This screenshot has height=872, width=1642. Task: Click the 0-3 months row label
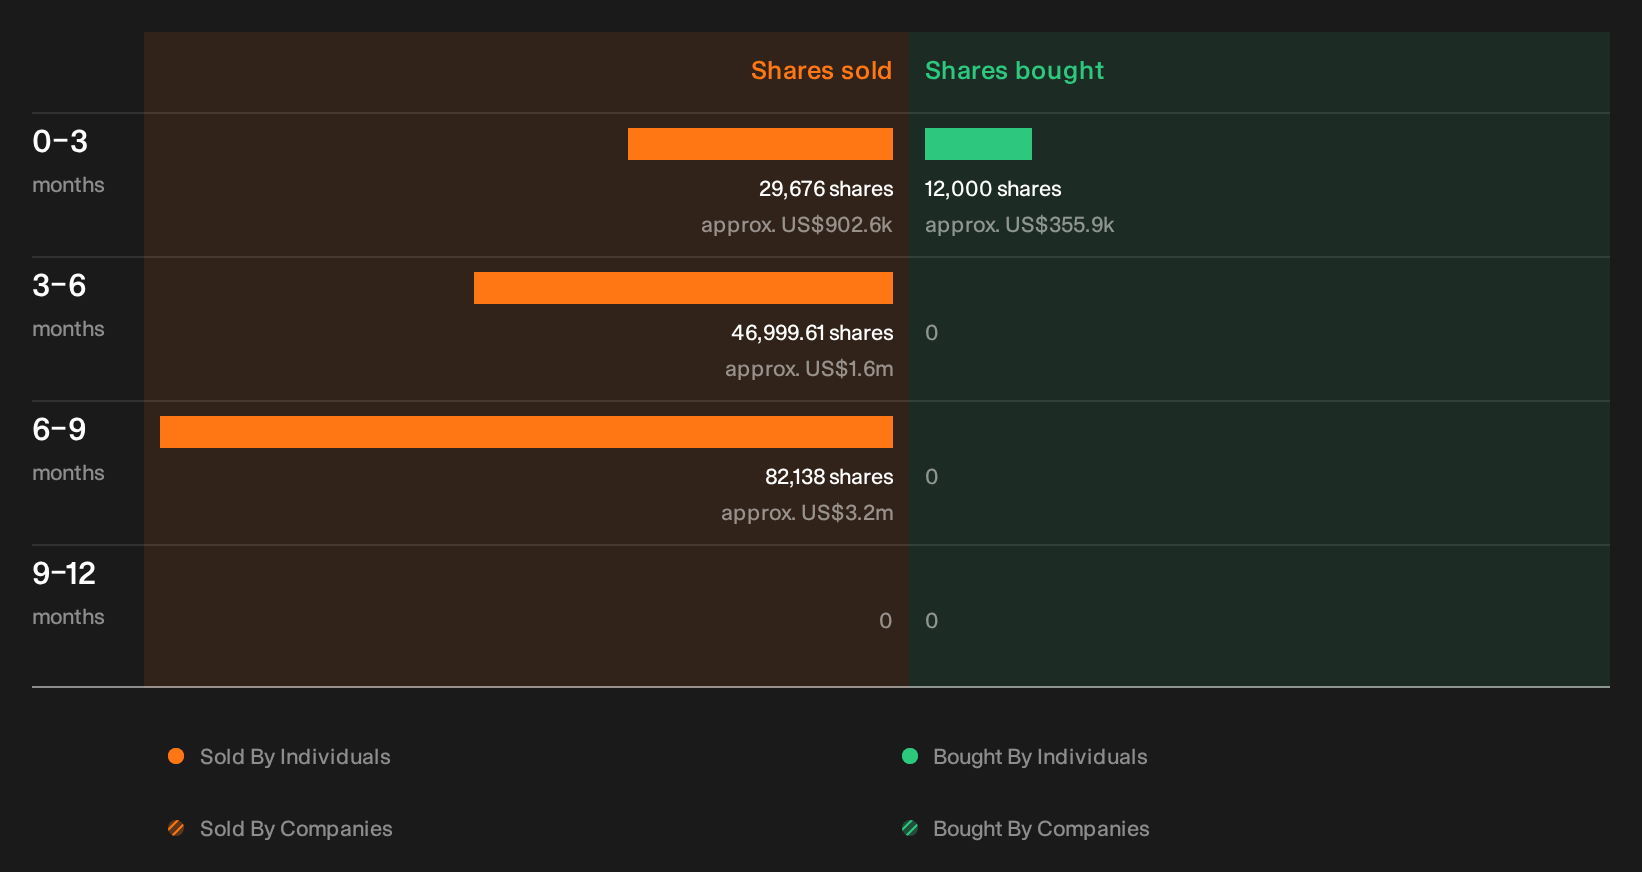68,161
